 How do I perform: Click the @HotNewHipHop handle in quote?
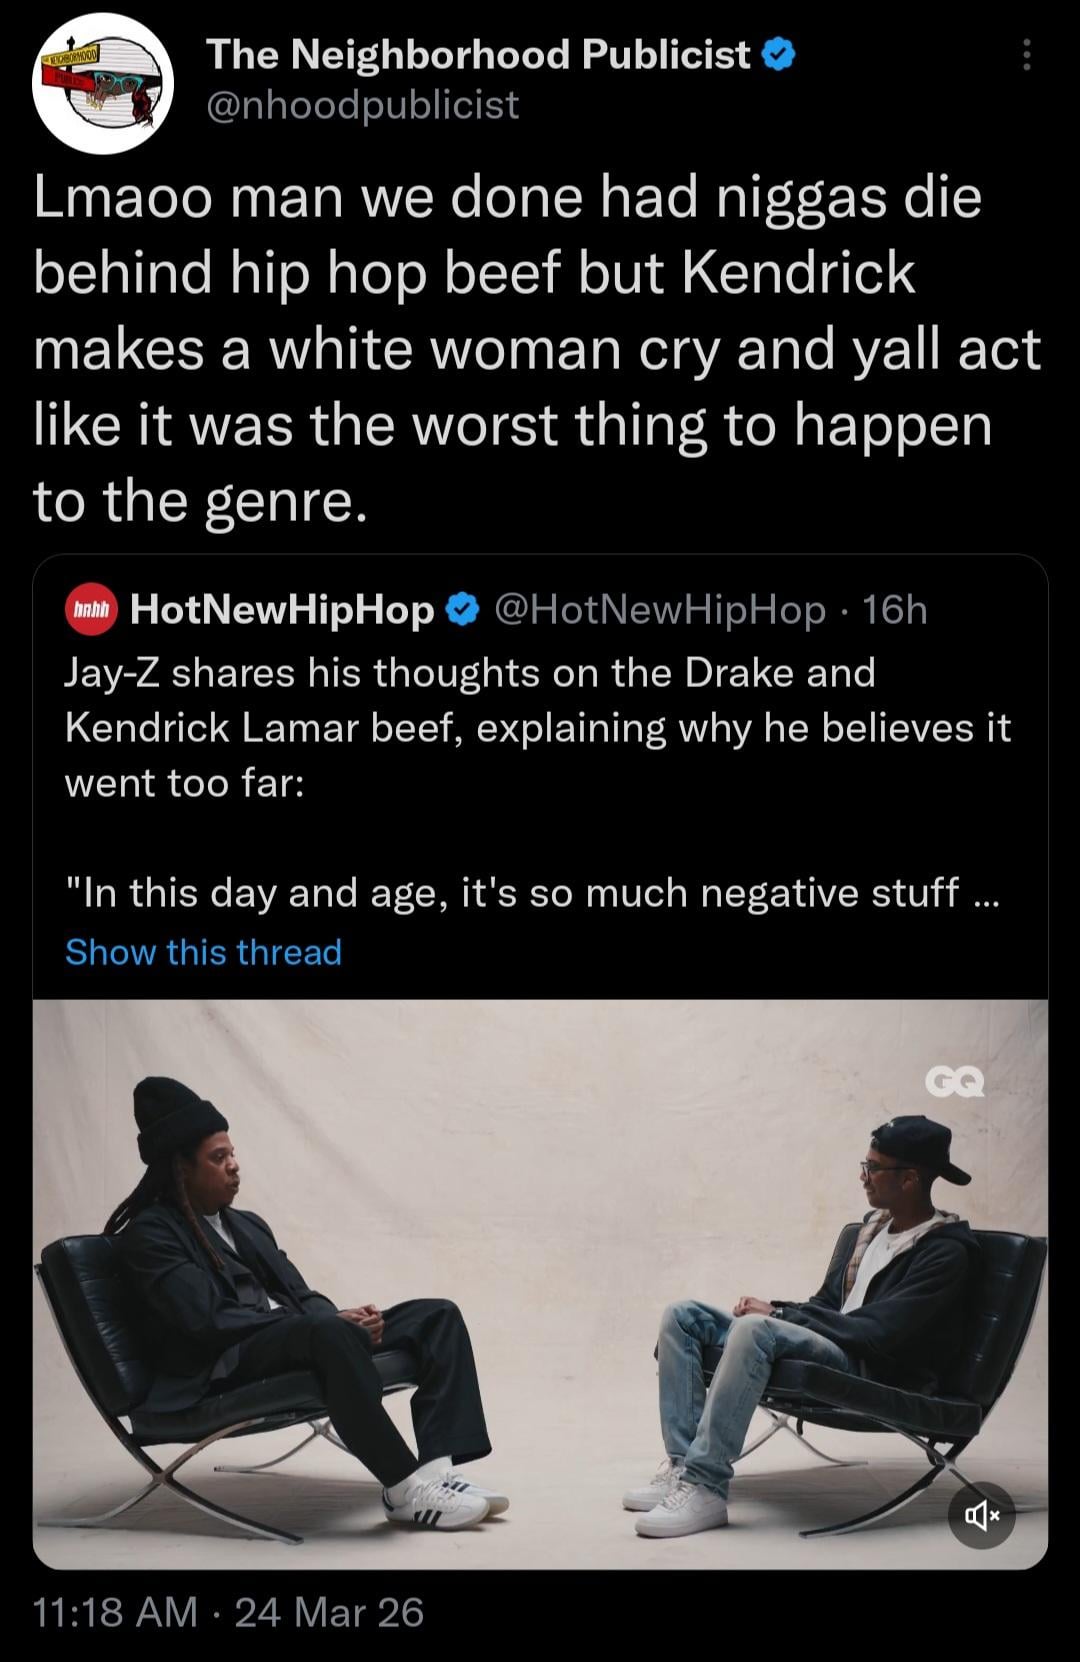point(660,609)
